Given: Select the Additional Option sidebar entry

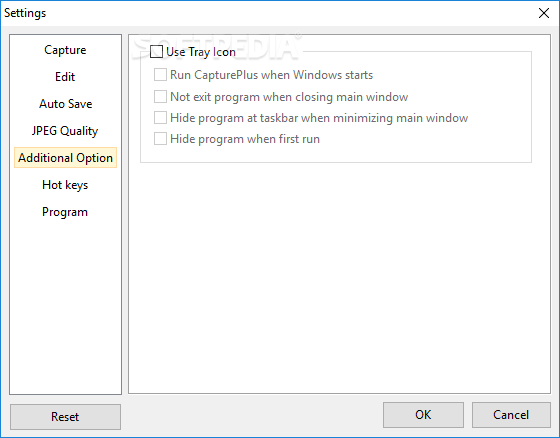Looking at the screenshot, I should click(65, 158).
